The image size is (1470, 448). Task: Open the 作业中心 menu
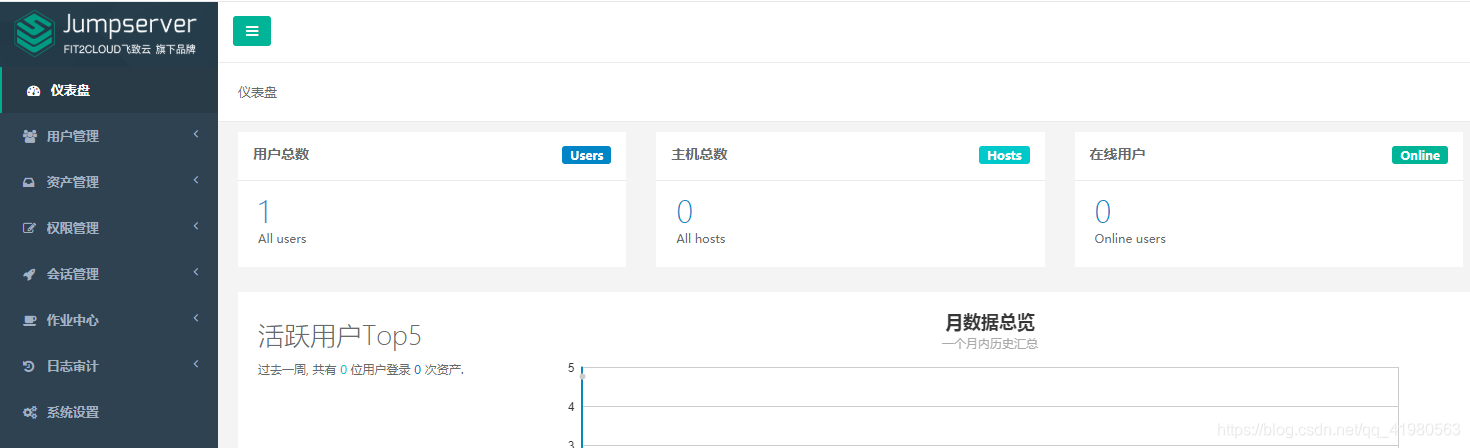(109, 320)
